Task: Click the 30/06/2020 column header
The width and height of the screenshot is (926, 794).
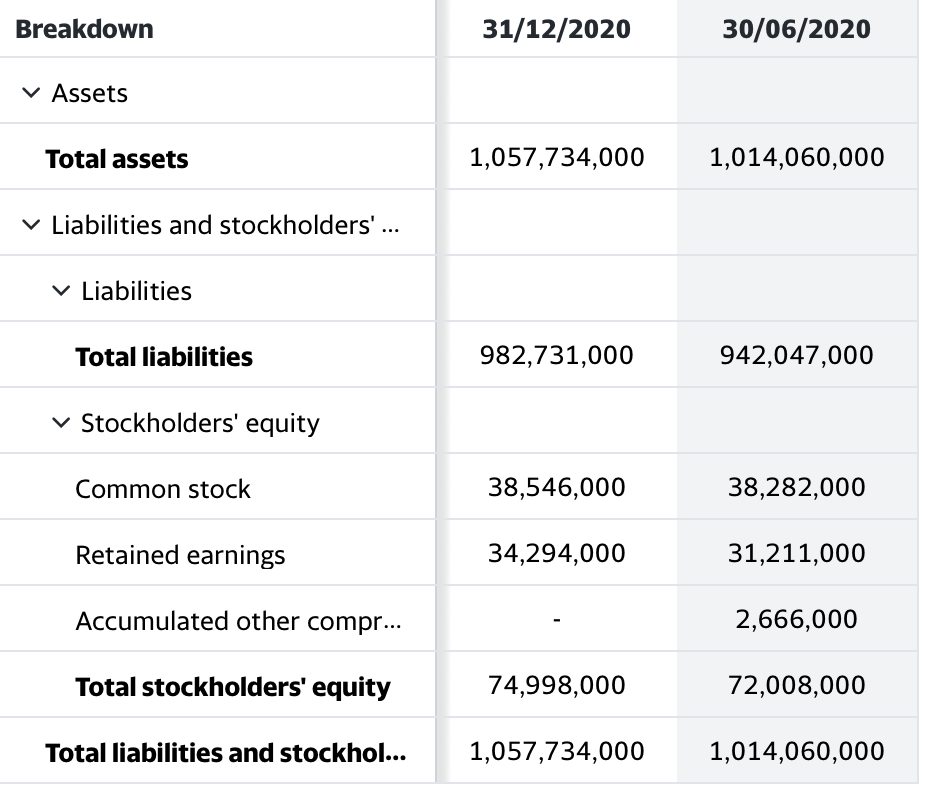Action: point(796,29)
